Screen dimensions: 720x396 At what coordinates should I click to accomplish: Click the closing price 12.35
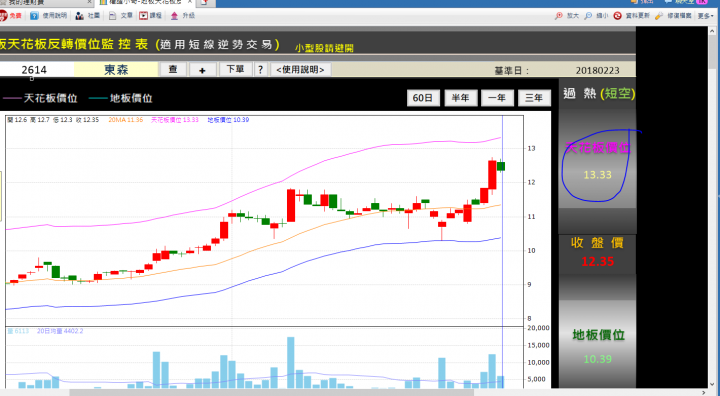pyautogui.click(x=597, y=261)
